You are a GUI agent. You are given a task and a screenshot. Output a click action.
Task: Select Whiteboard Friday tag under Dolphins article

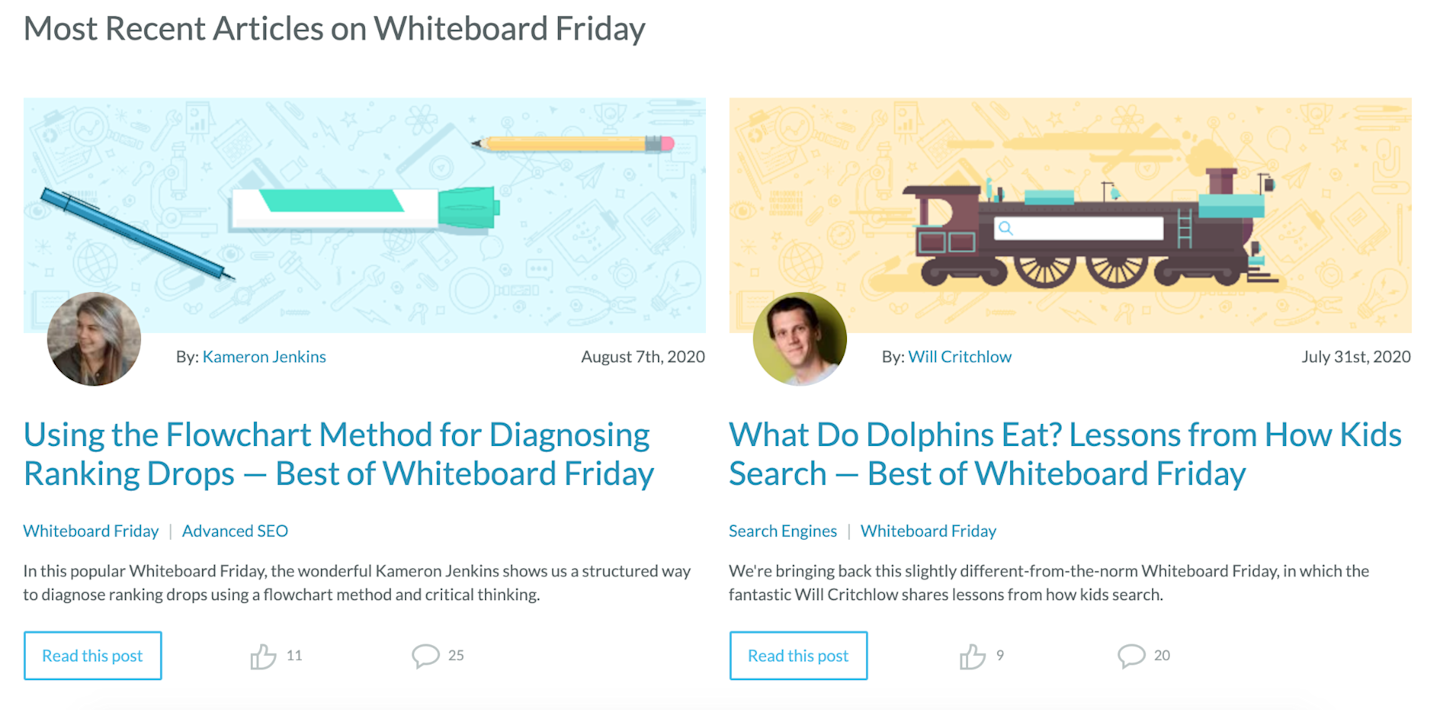(929, 531)
